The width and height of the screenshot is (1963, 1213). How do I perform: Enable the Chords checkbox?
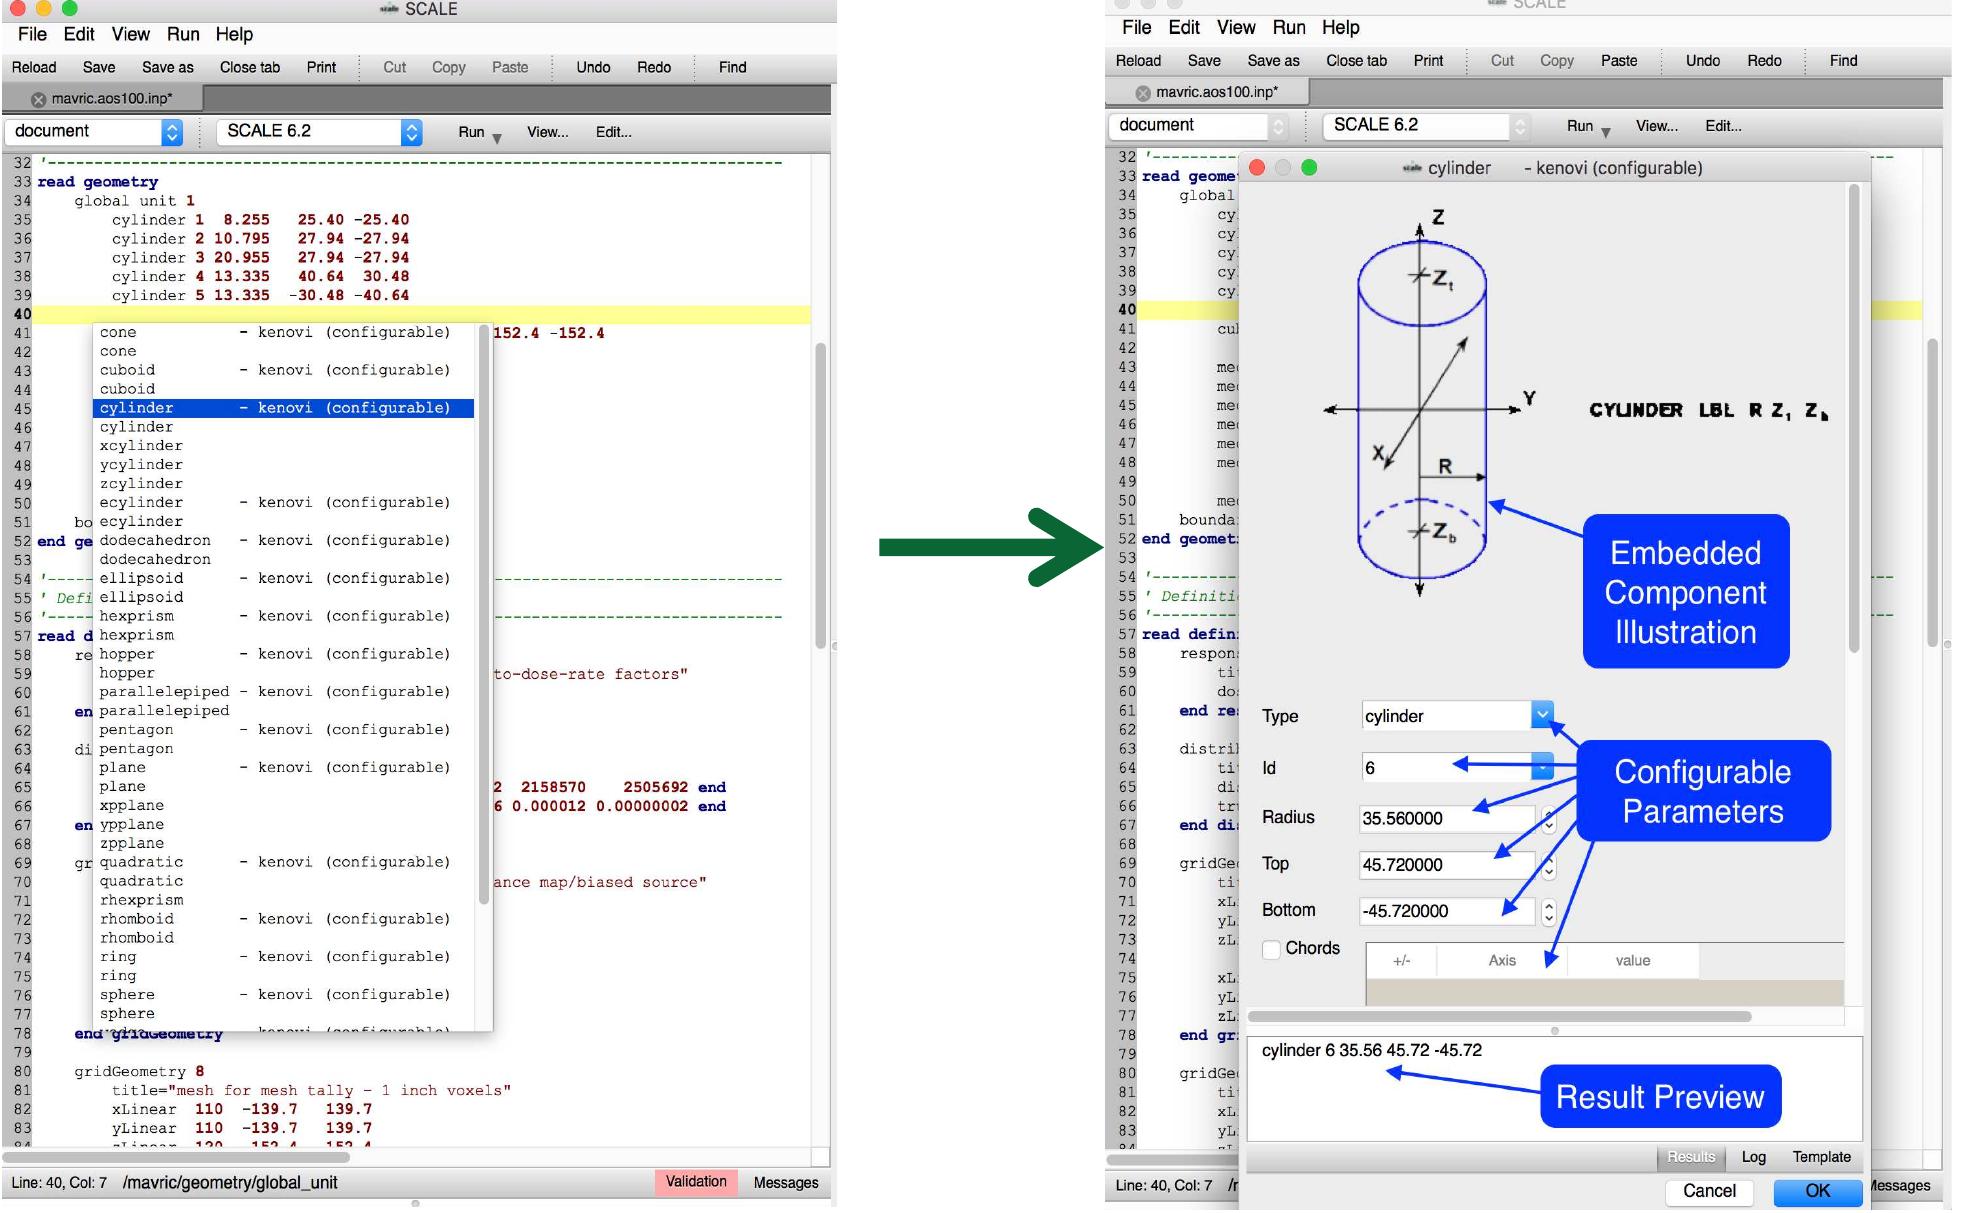coord(1272,950)
